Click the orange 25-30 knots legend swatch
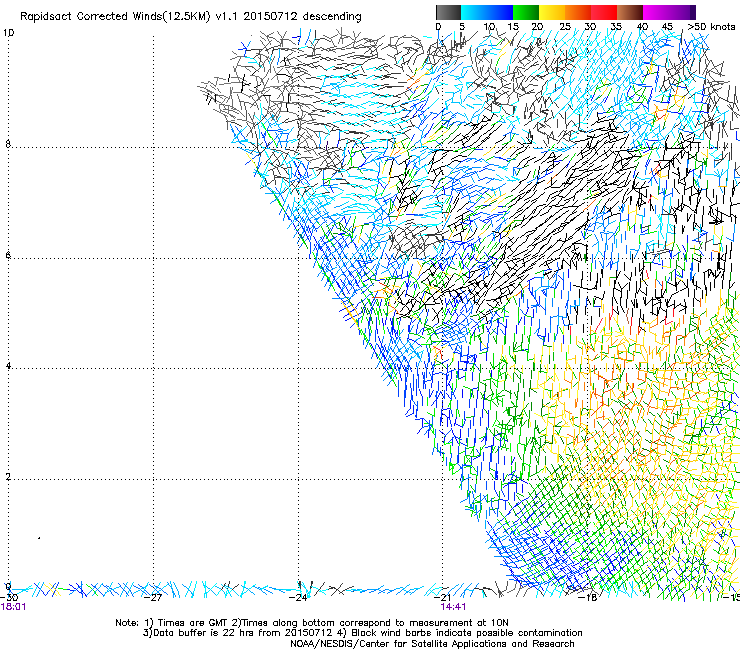Screen dimensions: 740x650 click(578, 12)
